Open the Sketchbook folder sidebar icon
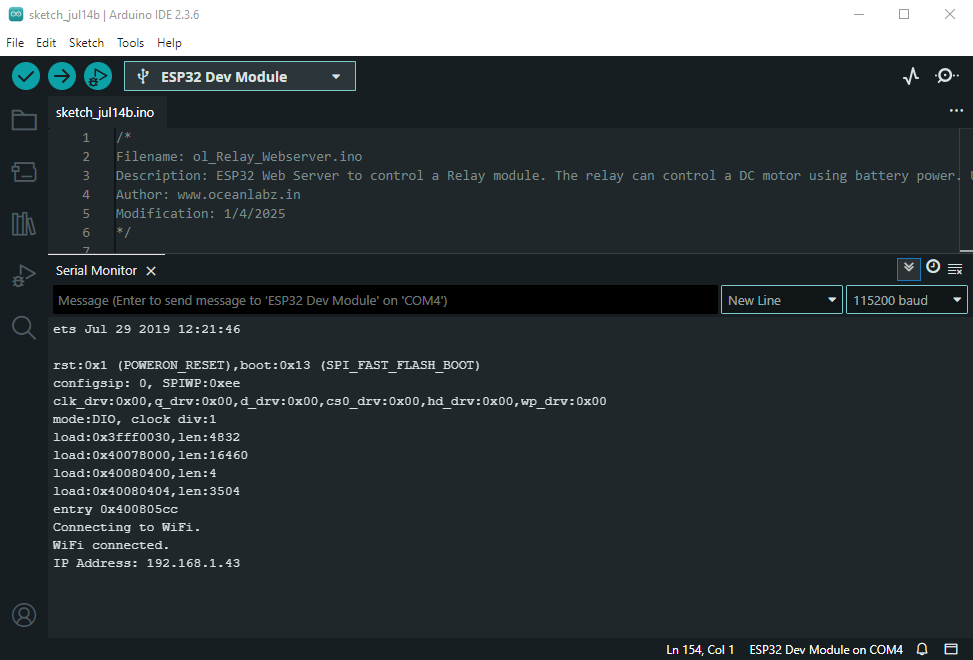Image resolution: width=973 pixels, height=660 pixels. tap(24, 120)
